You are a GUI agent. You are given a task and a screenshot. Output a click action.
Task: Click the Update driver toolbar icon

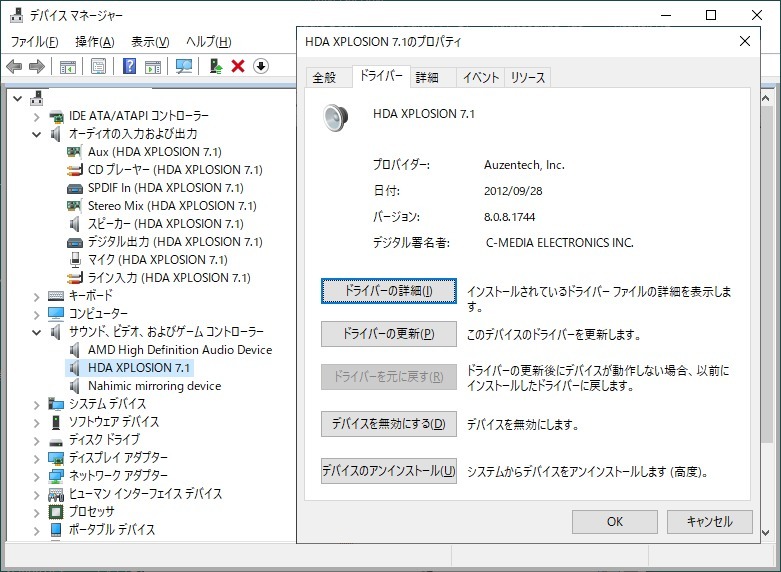216,66
